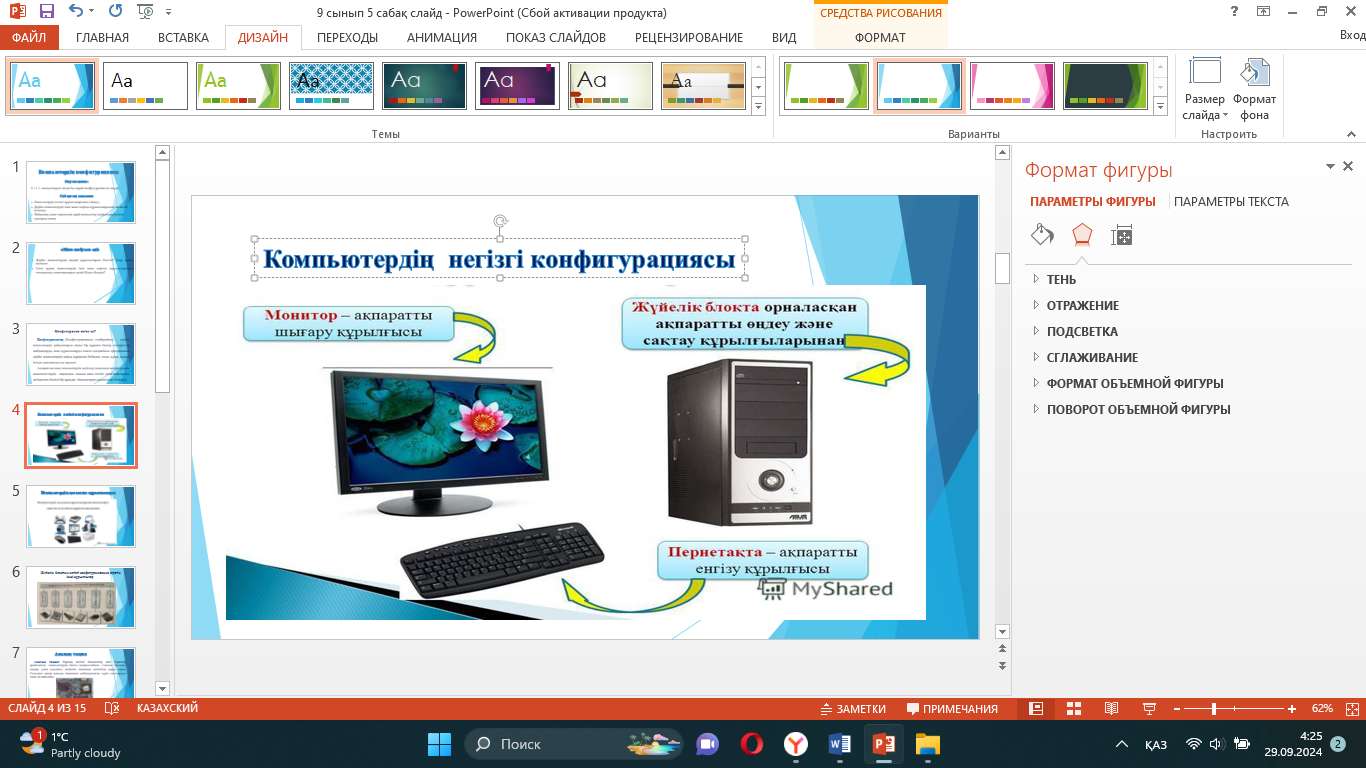Click Вход to sign in
This screenshot has height=768, width=1366.
(x=1351, y=36)
